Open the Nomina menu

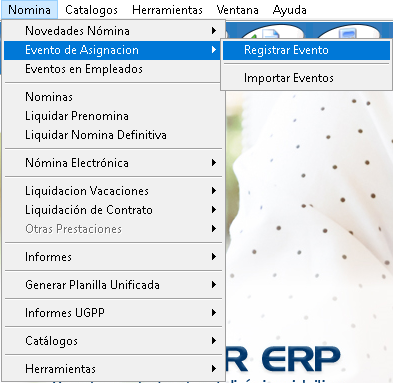pos(29,10)
